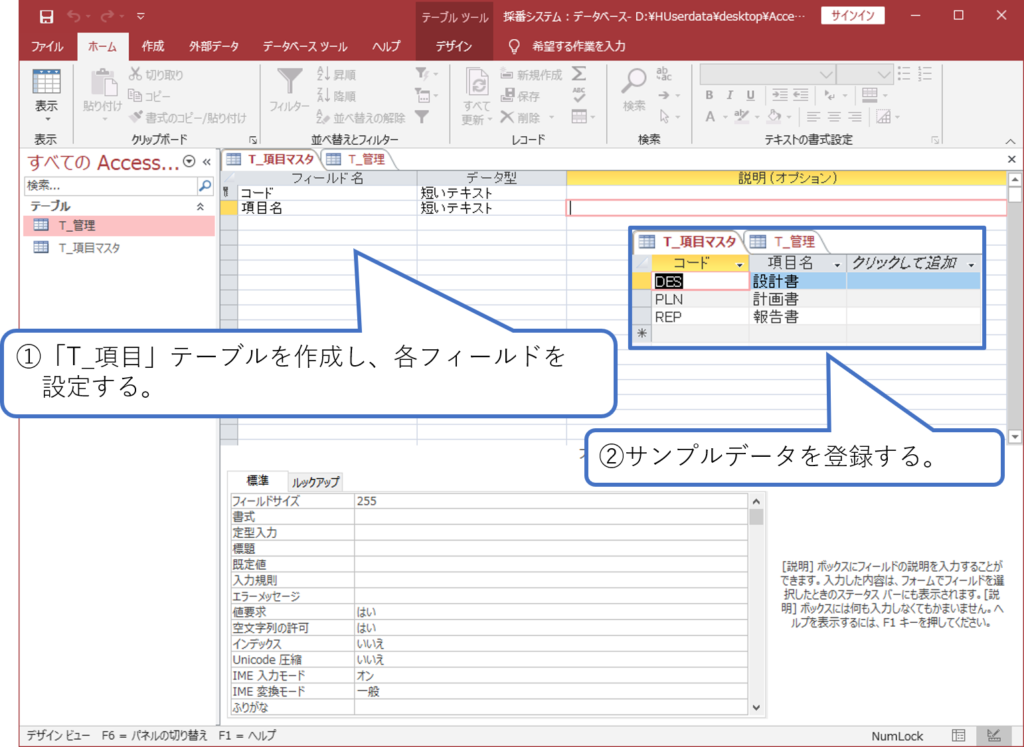Click the font color A icon
This screenshot has width=1024, height=747.
tap(711, 117)
